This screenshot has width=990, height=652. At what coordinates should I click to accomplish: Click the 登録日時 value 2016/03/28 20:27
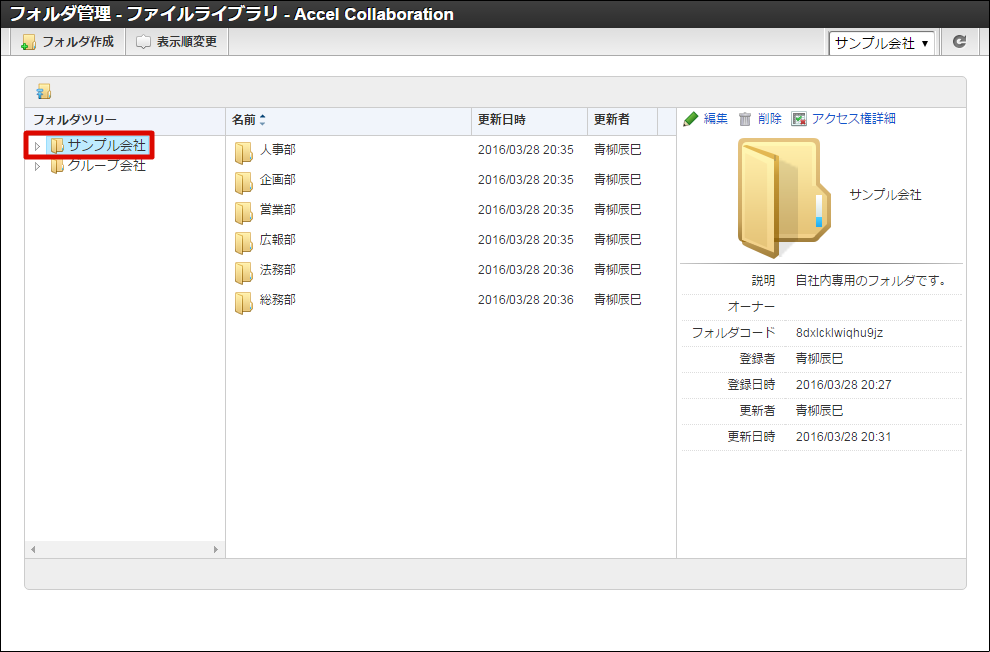[844, 384]
